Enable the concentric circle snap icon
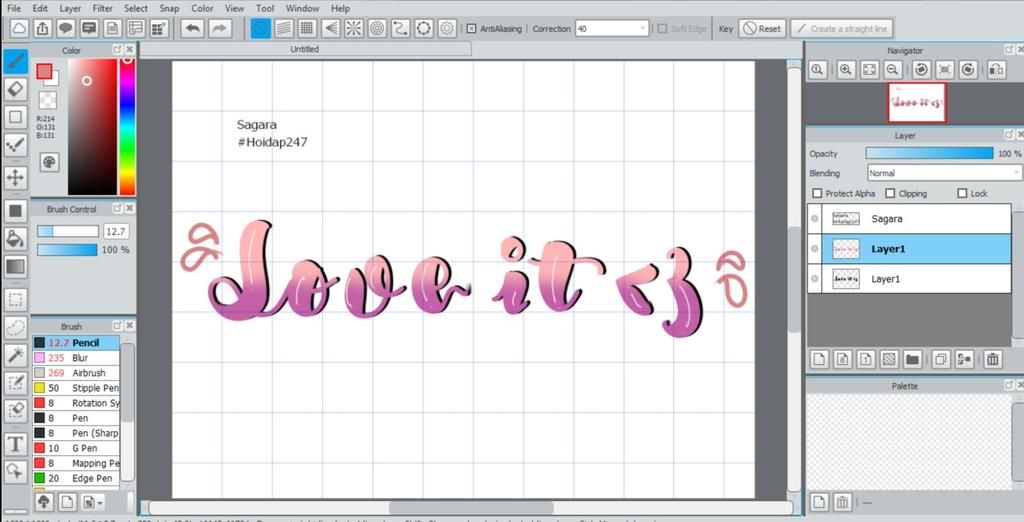The width and height of the screenshot is (1024, 522). click(377, 28)
